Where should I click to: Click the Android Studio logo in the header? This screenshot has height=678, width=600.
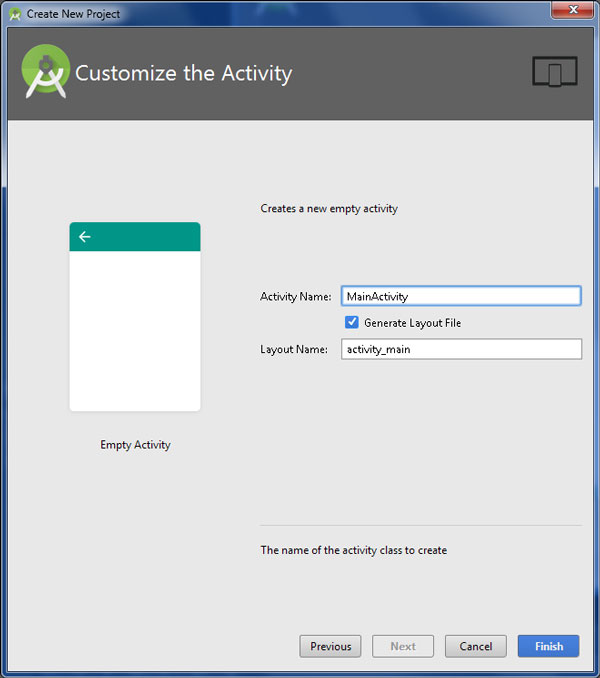point(46,71)
